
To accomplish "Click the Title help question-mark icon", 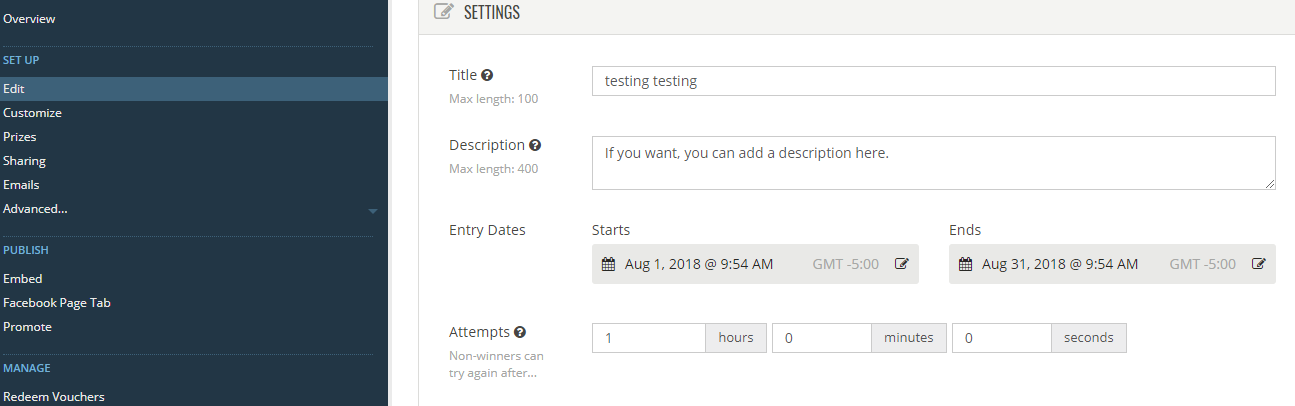I will point(487,75).
